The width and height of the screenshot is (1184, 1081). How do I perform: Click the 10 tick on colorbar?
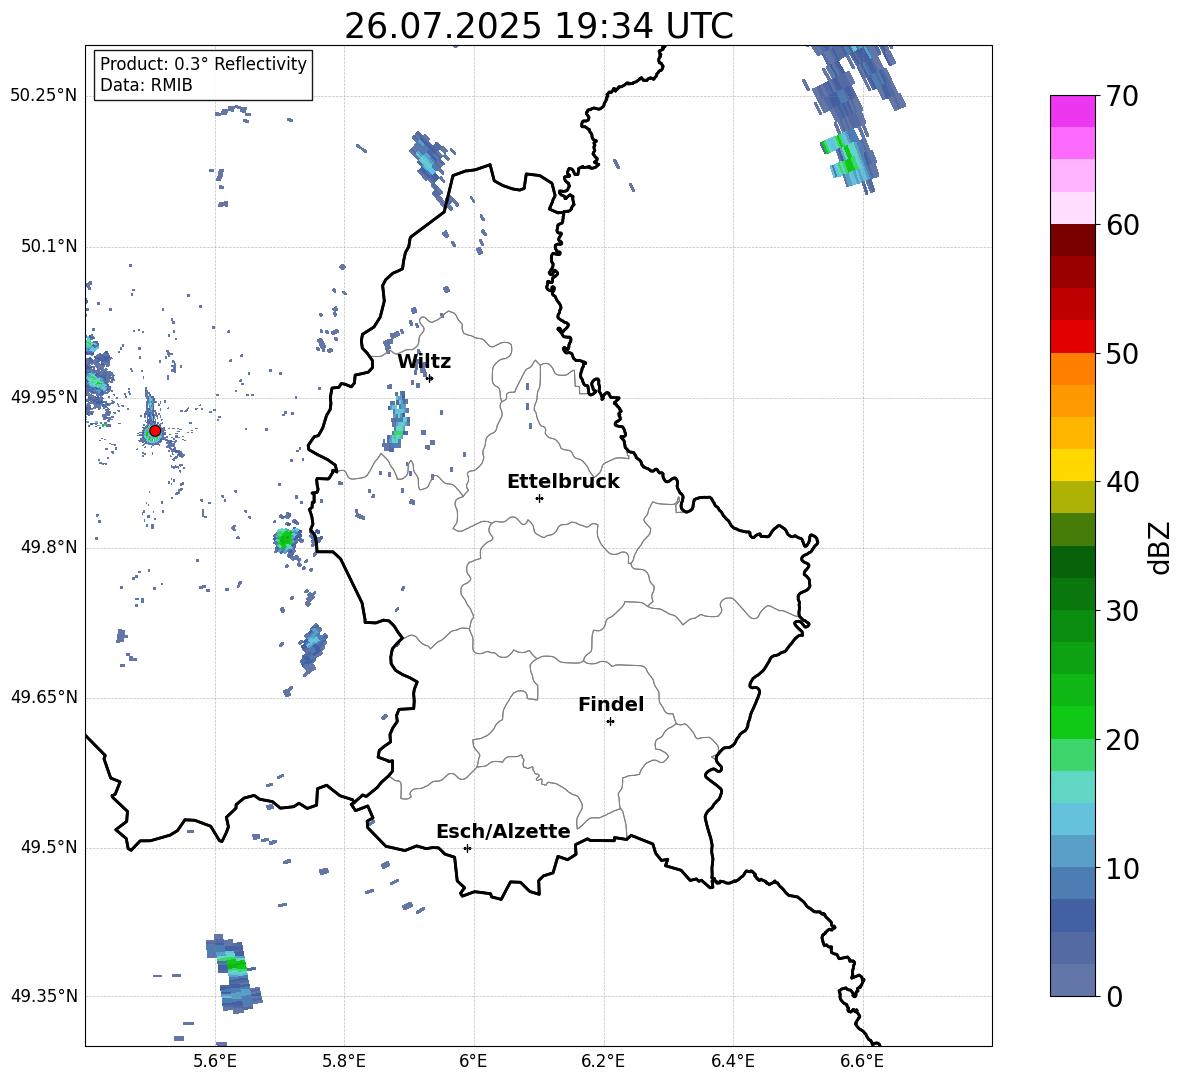tap(1122, 868)
